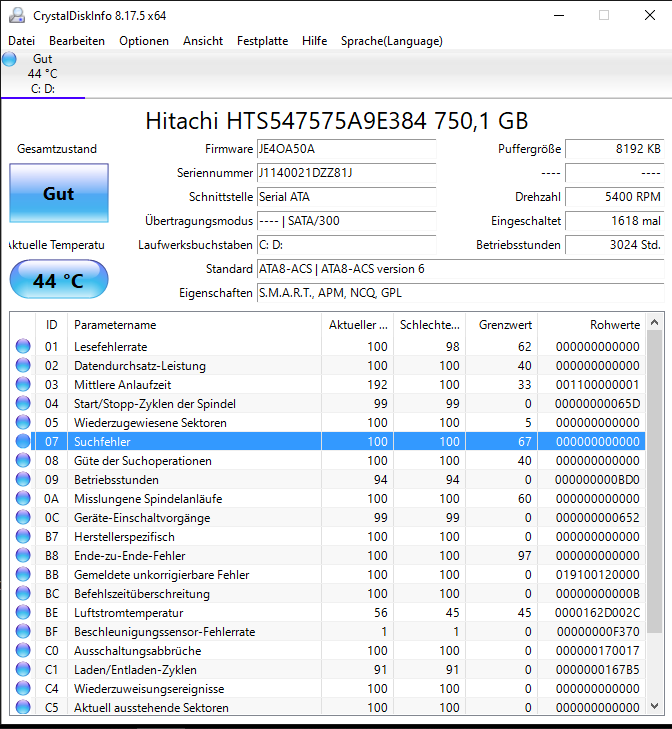The width and height of the screenshot is (672, 729).
Task: Click the Eigenschaften field S.M.A.R.T., APM
Action: 460,293
